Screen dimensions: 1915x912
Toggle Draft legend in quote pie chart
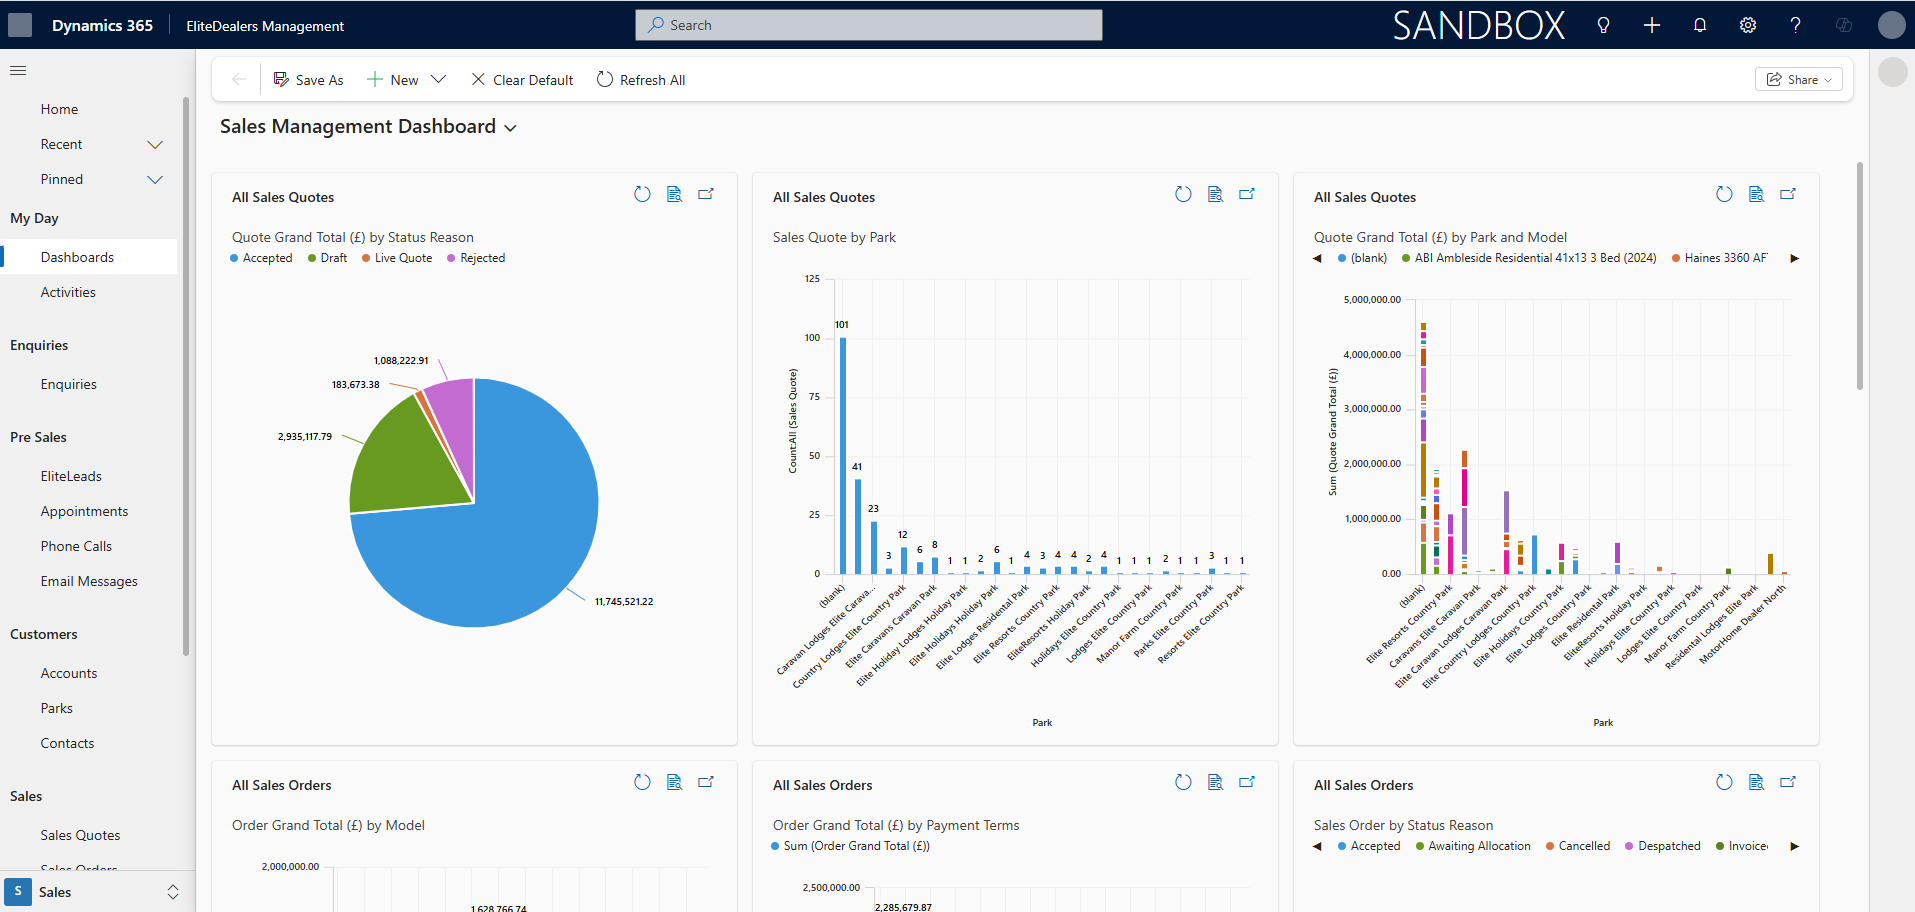(327, 258)
